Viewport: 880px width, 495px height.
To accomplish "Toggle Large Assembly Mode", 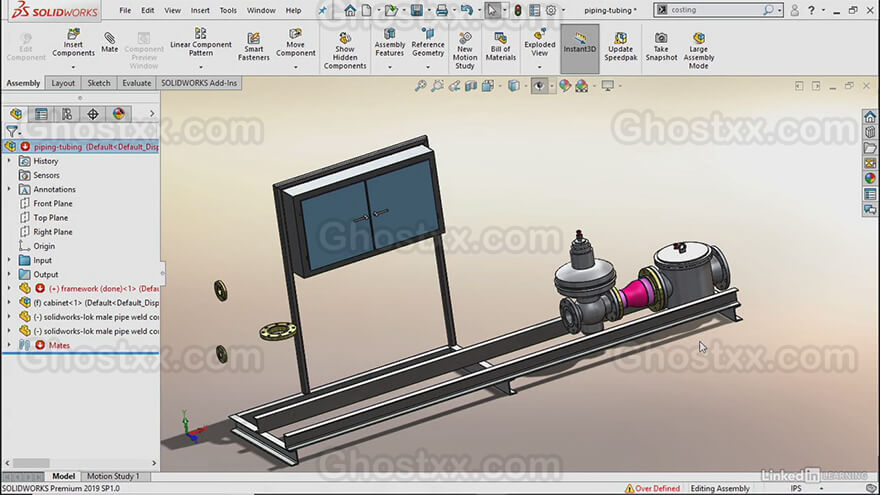I will coord(699,51).
